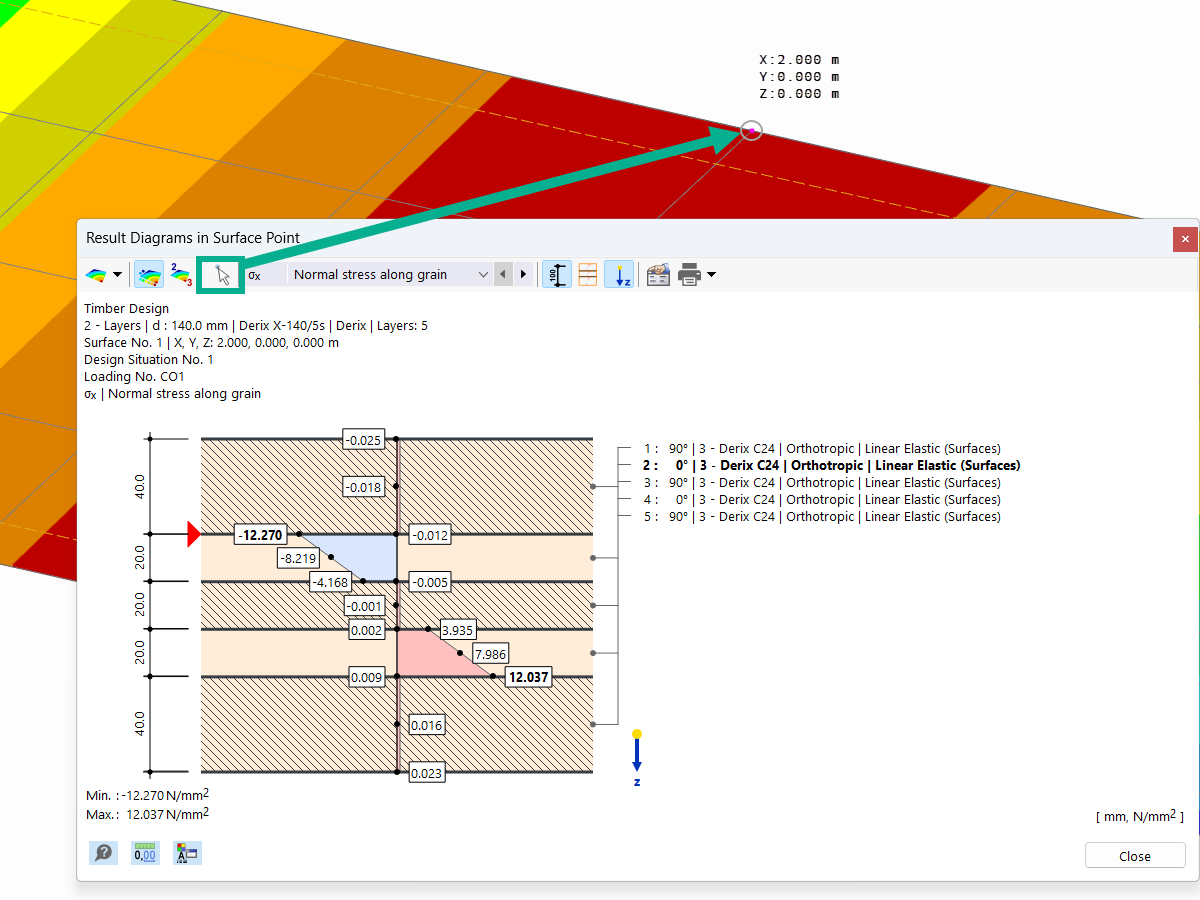The image size is (1200, 900).
Task: Step to previous stress type with left arrow
Action: 503,274
